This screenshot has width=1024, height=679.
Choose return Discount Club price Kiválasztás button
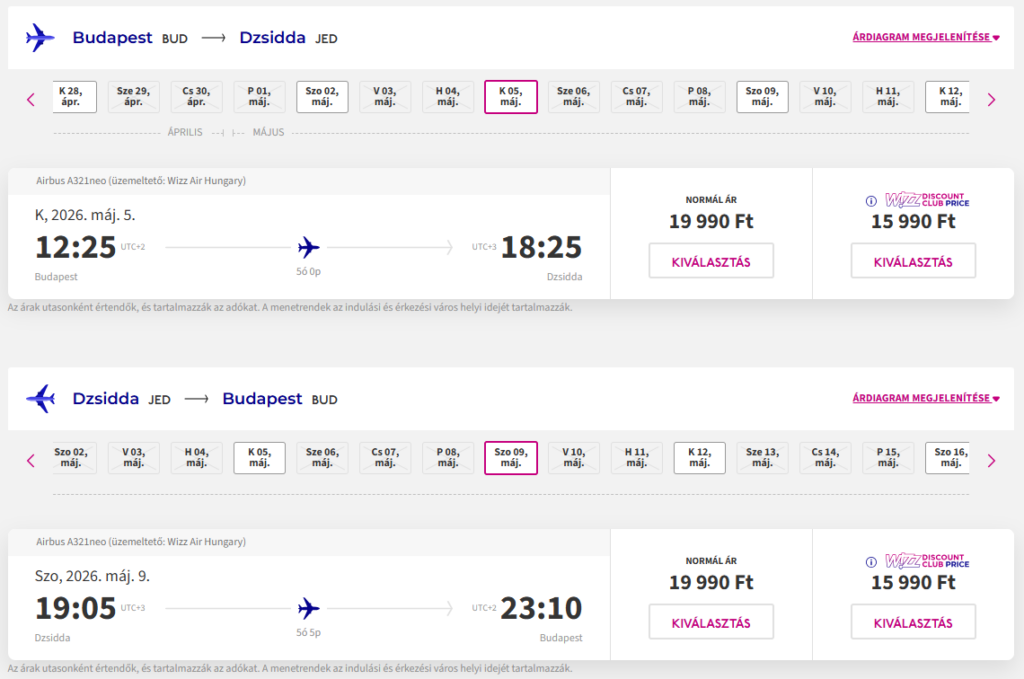(913, 623)
